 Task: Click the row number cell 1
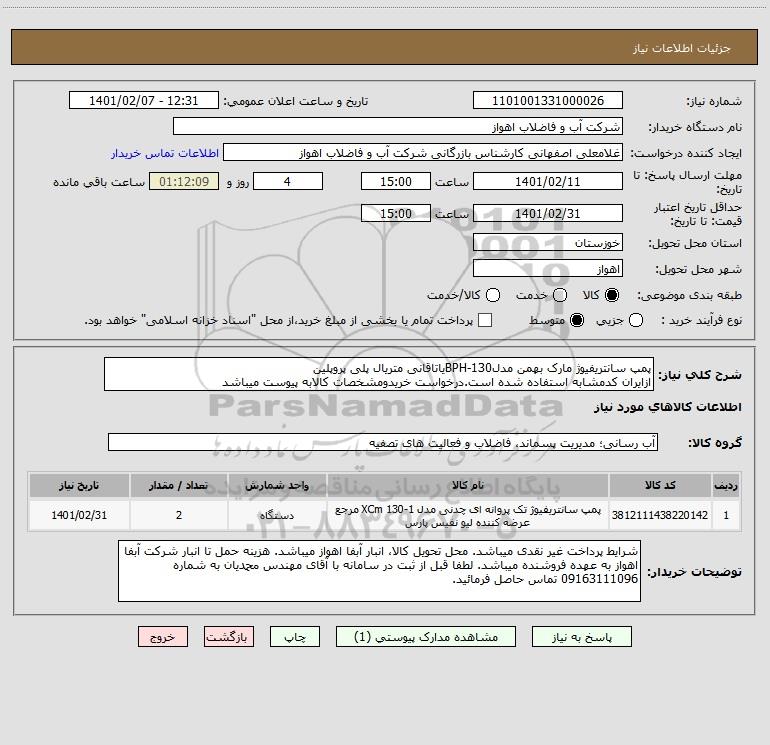[726, 515]
